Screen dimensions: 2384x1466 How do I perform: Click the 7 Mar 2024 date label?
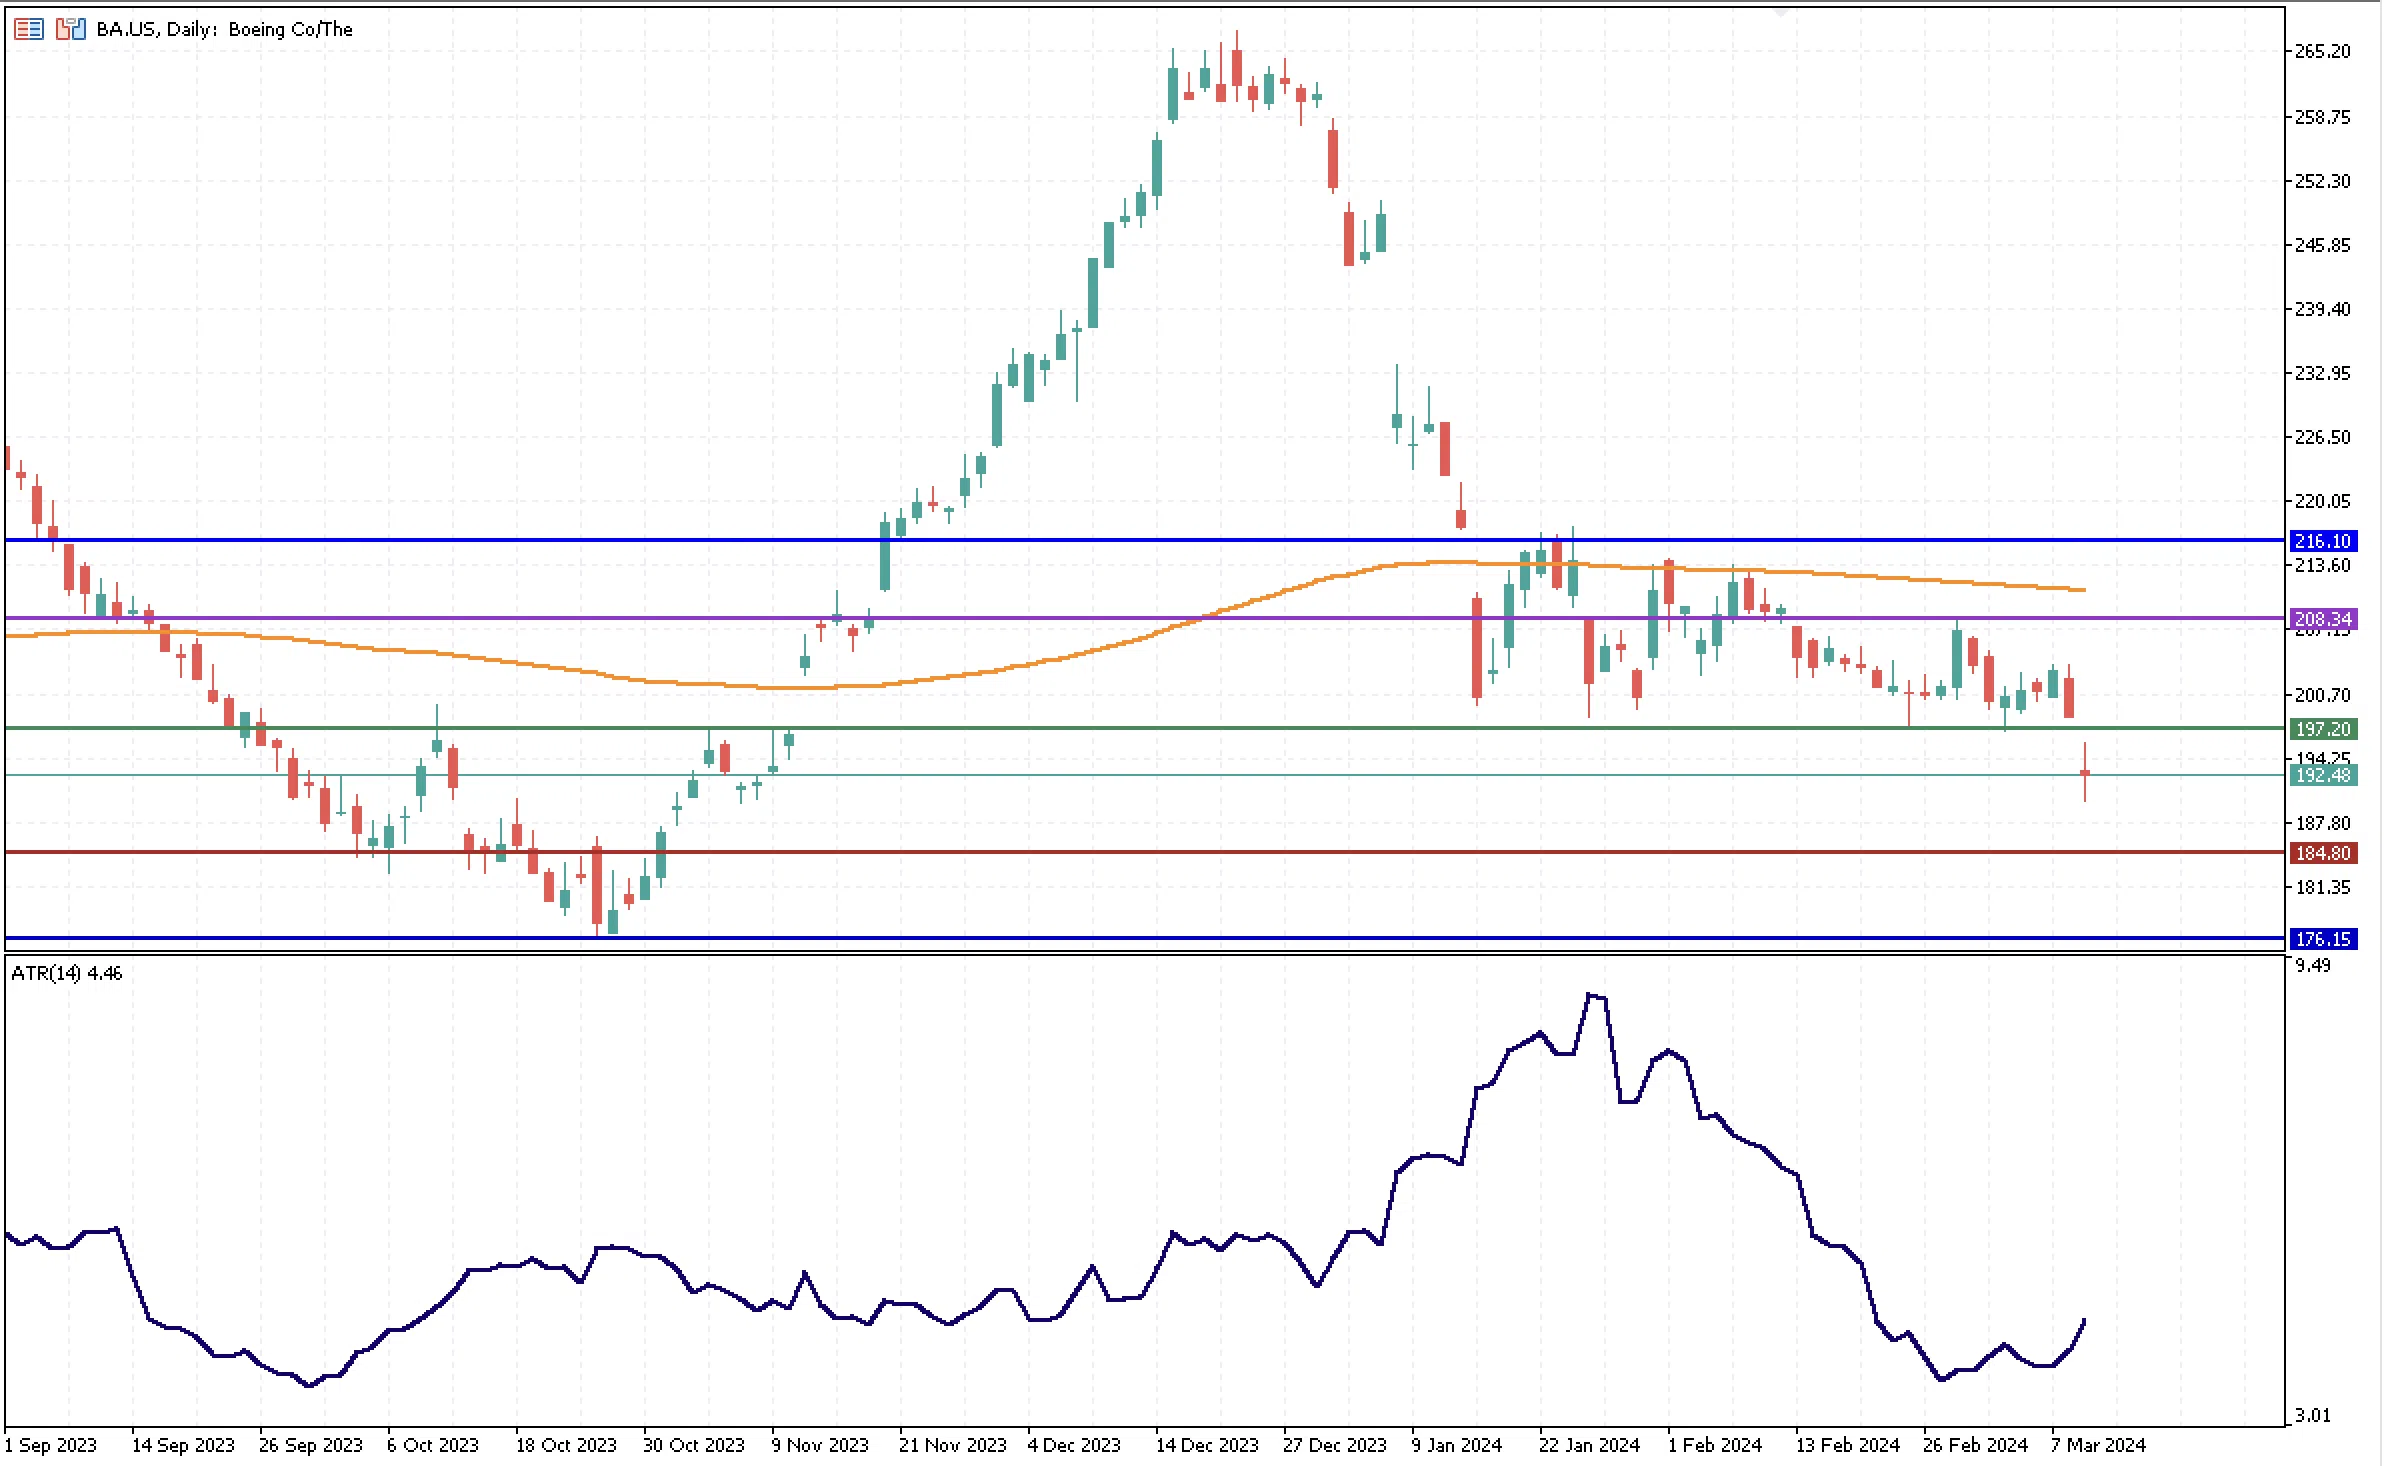2098,1445
